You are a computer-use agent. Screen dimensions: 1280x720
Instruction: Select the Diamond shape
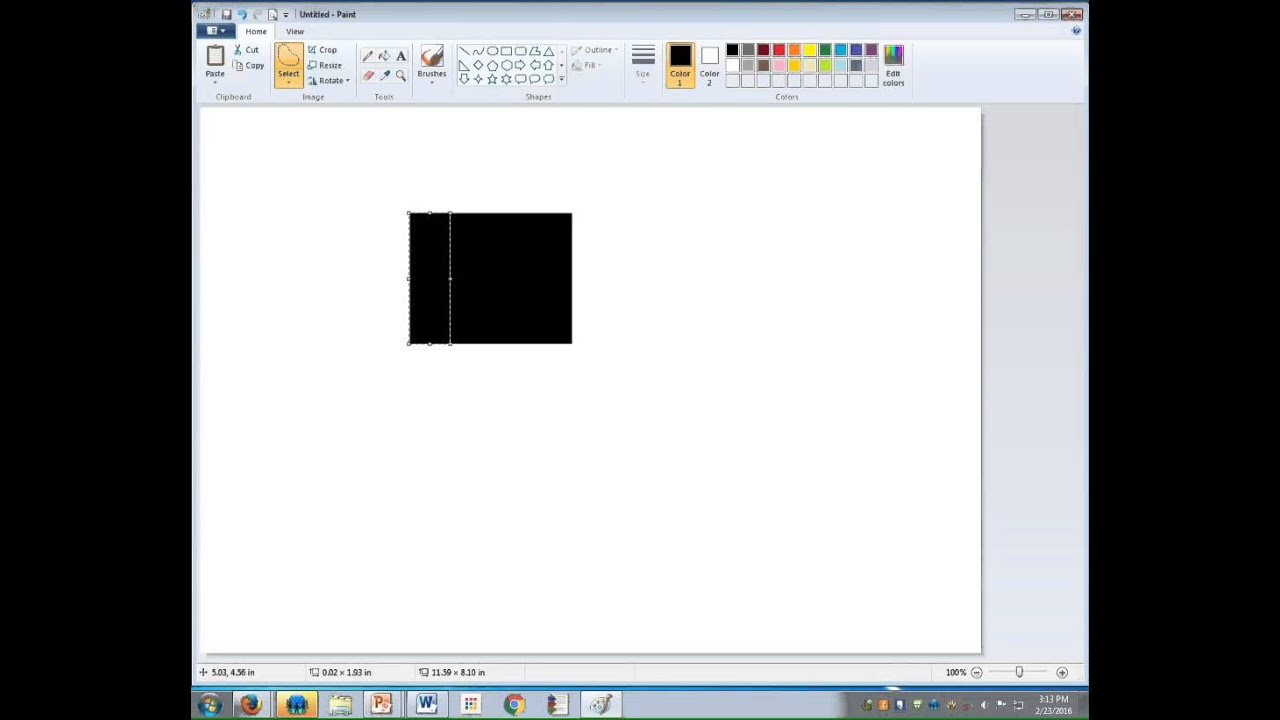(x=478, y=65)
